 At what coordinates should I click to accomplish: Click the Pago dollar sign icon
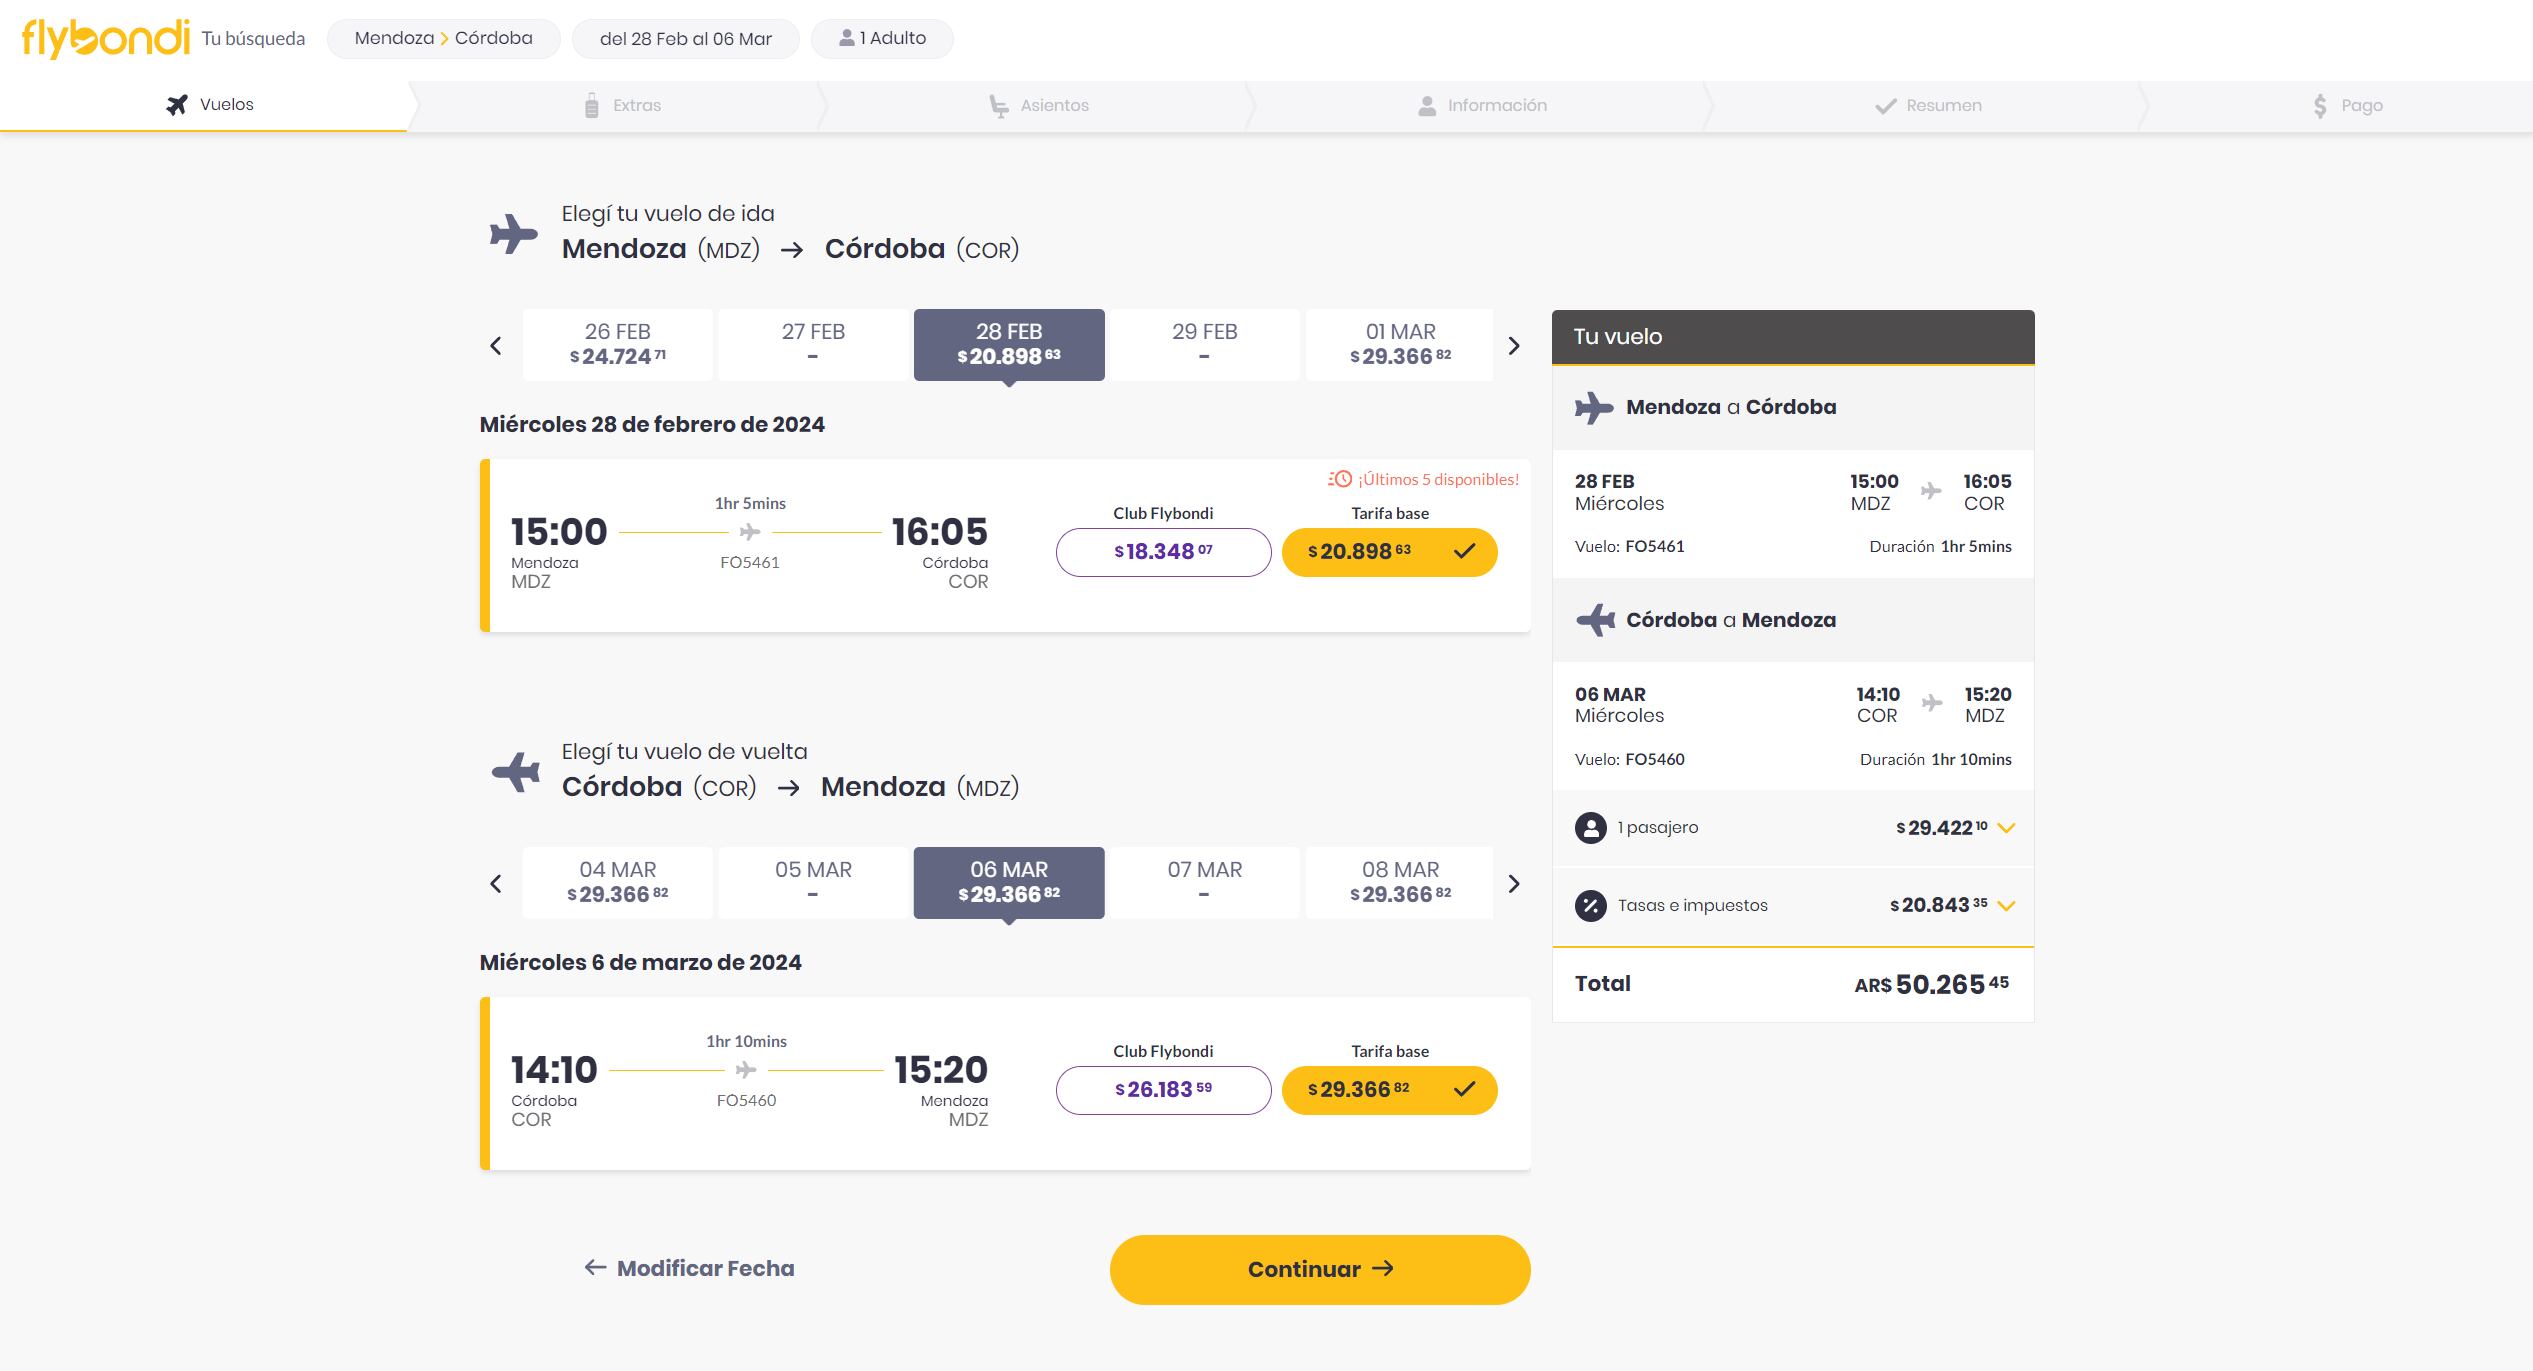tap(2320, 105)
